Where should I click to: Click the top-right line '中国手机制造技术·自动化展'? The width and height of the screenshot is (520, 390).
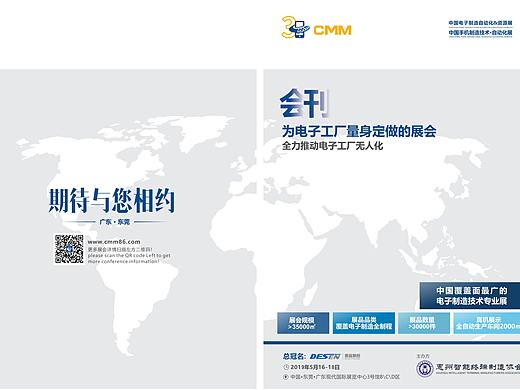point(480,32)
